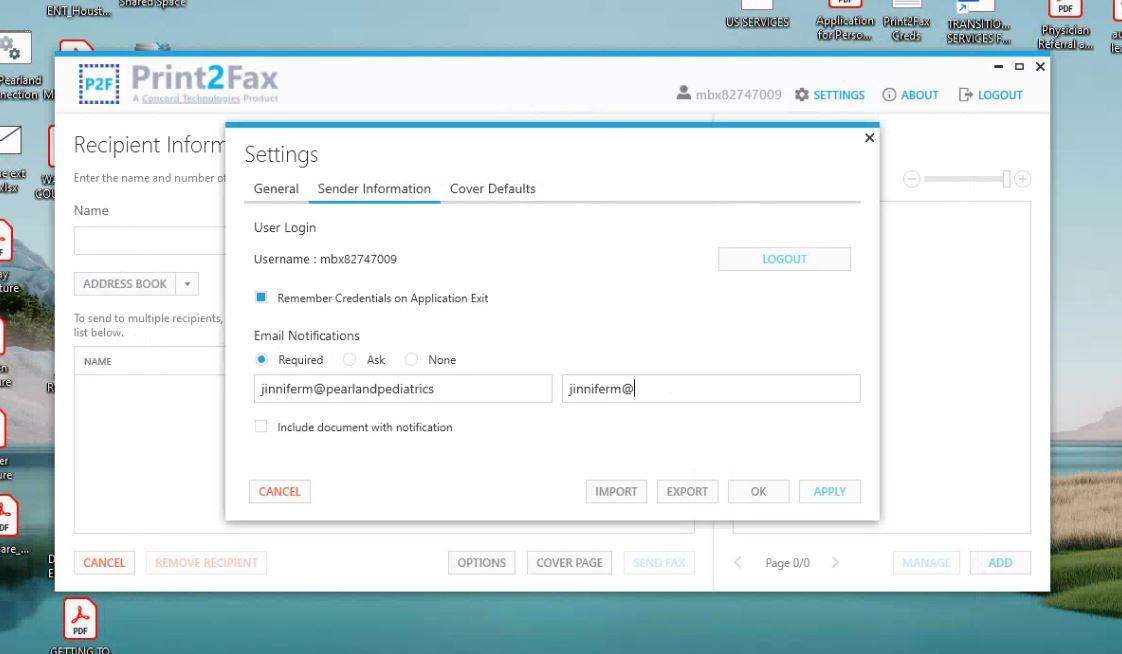
Task: Zoom out with the minus icon in preview
Action: click(912, 179)
